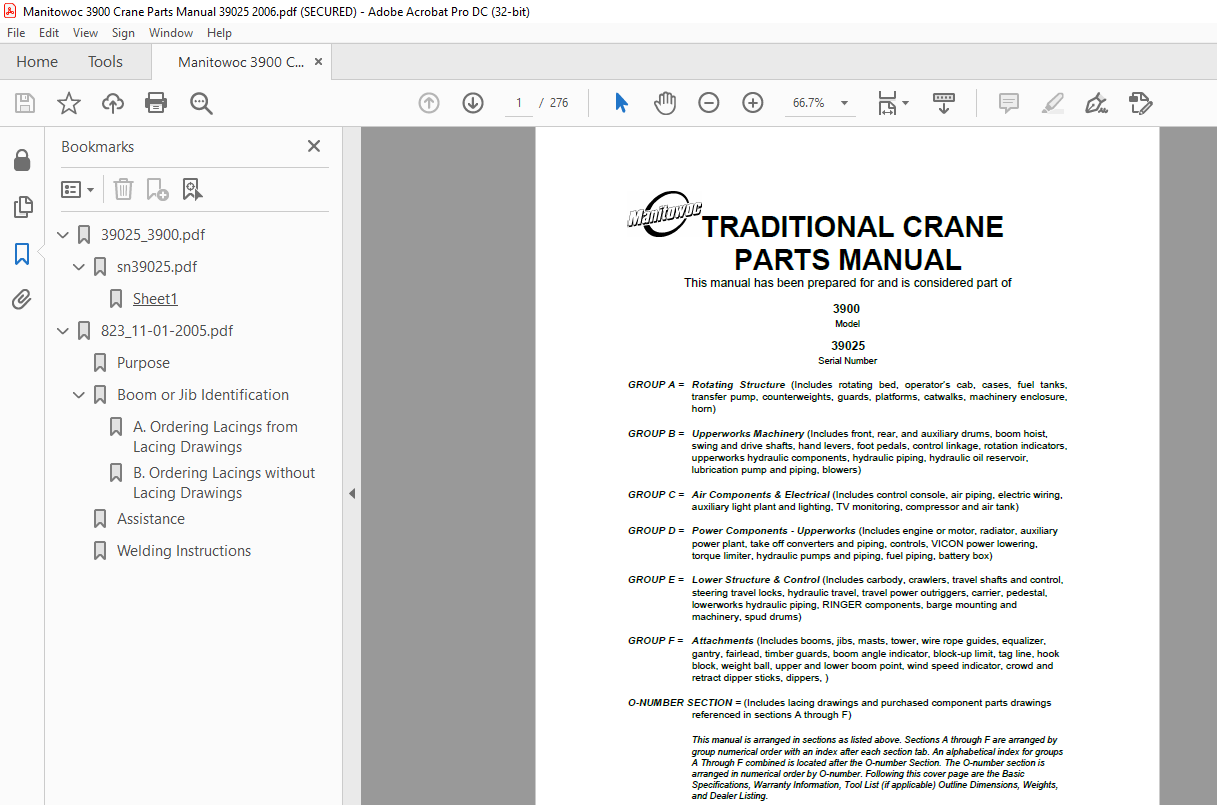Collapse Boom or Jib Identification bookmark
The width and height of the screenshot is (1217, 805).
point(79,395)
